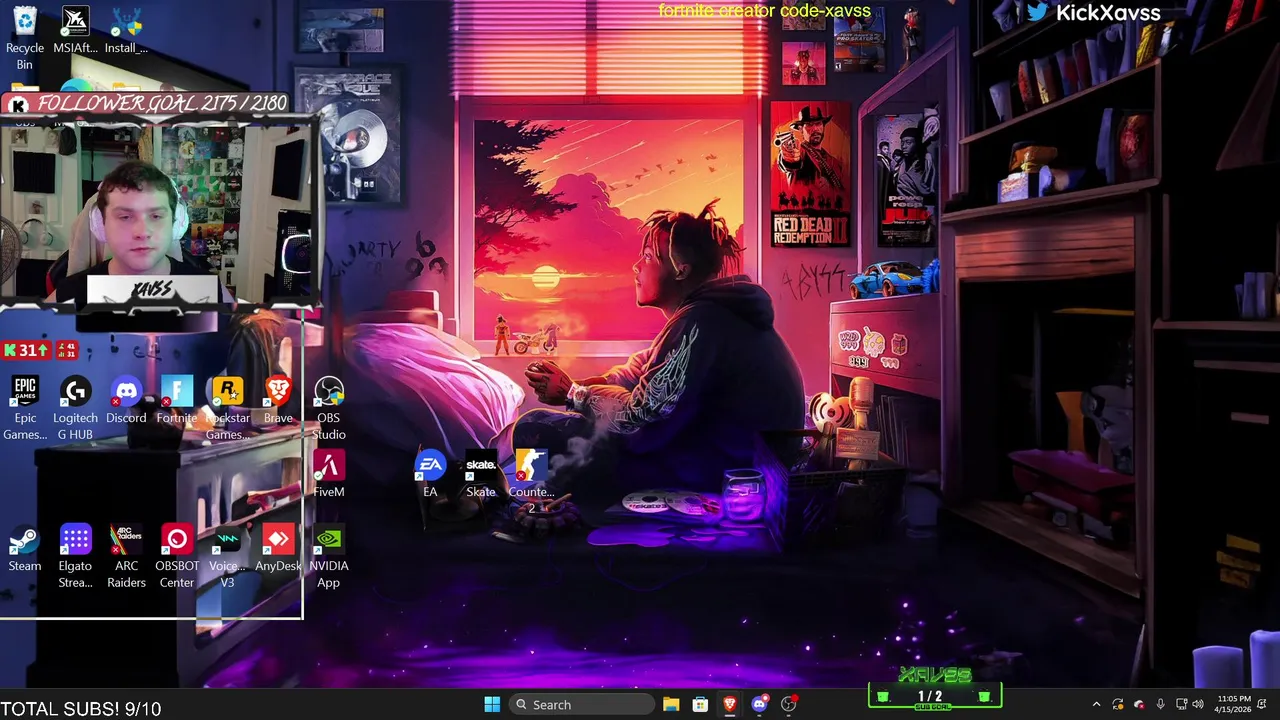Viewport: 1280px width, 720px height.
Task: Open the cloud tray icon with red mark
Action: tap(1139, 704)
